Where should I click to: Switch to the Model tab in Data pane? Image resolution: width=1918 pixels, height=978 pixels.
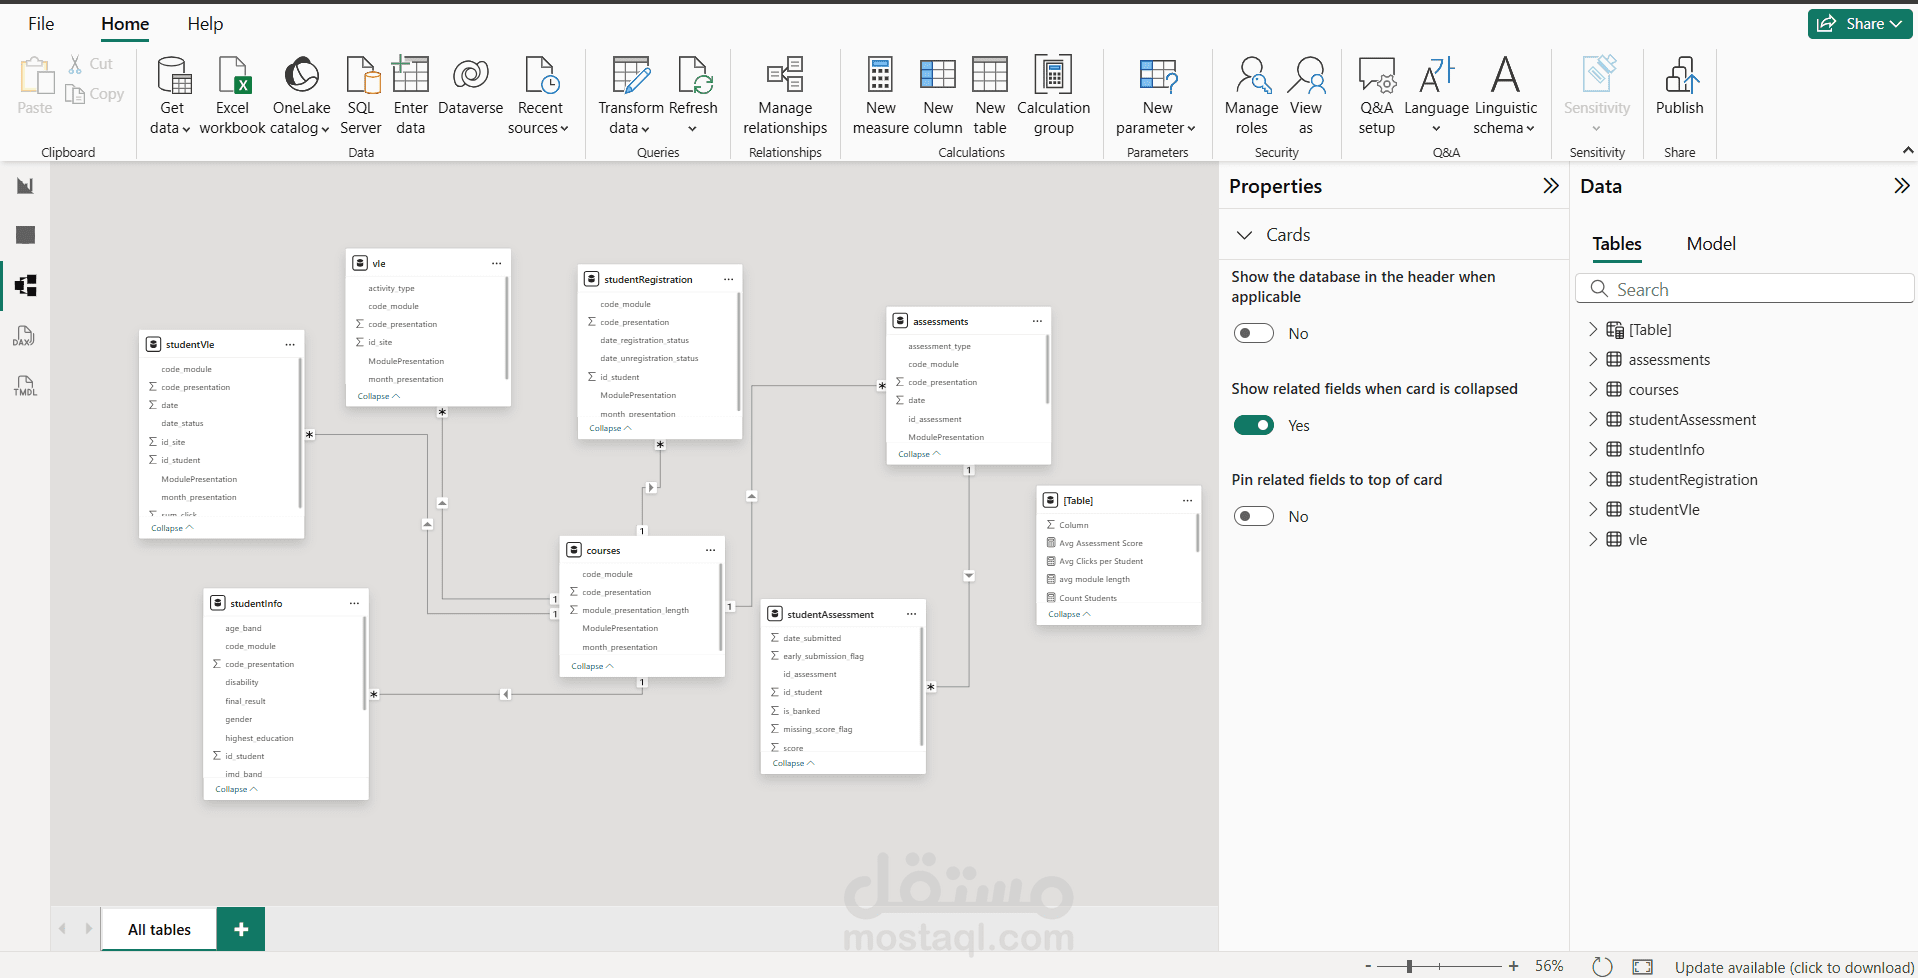click(1711, 244)
